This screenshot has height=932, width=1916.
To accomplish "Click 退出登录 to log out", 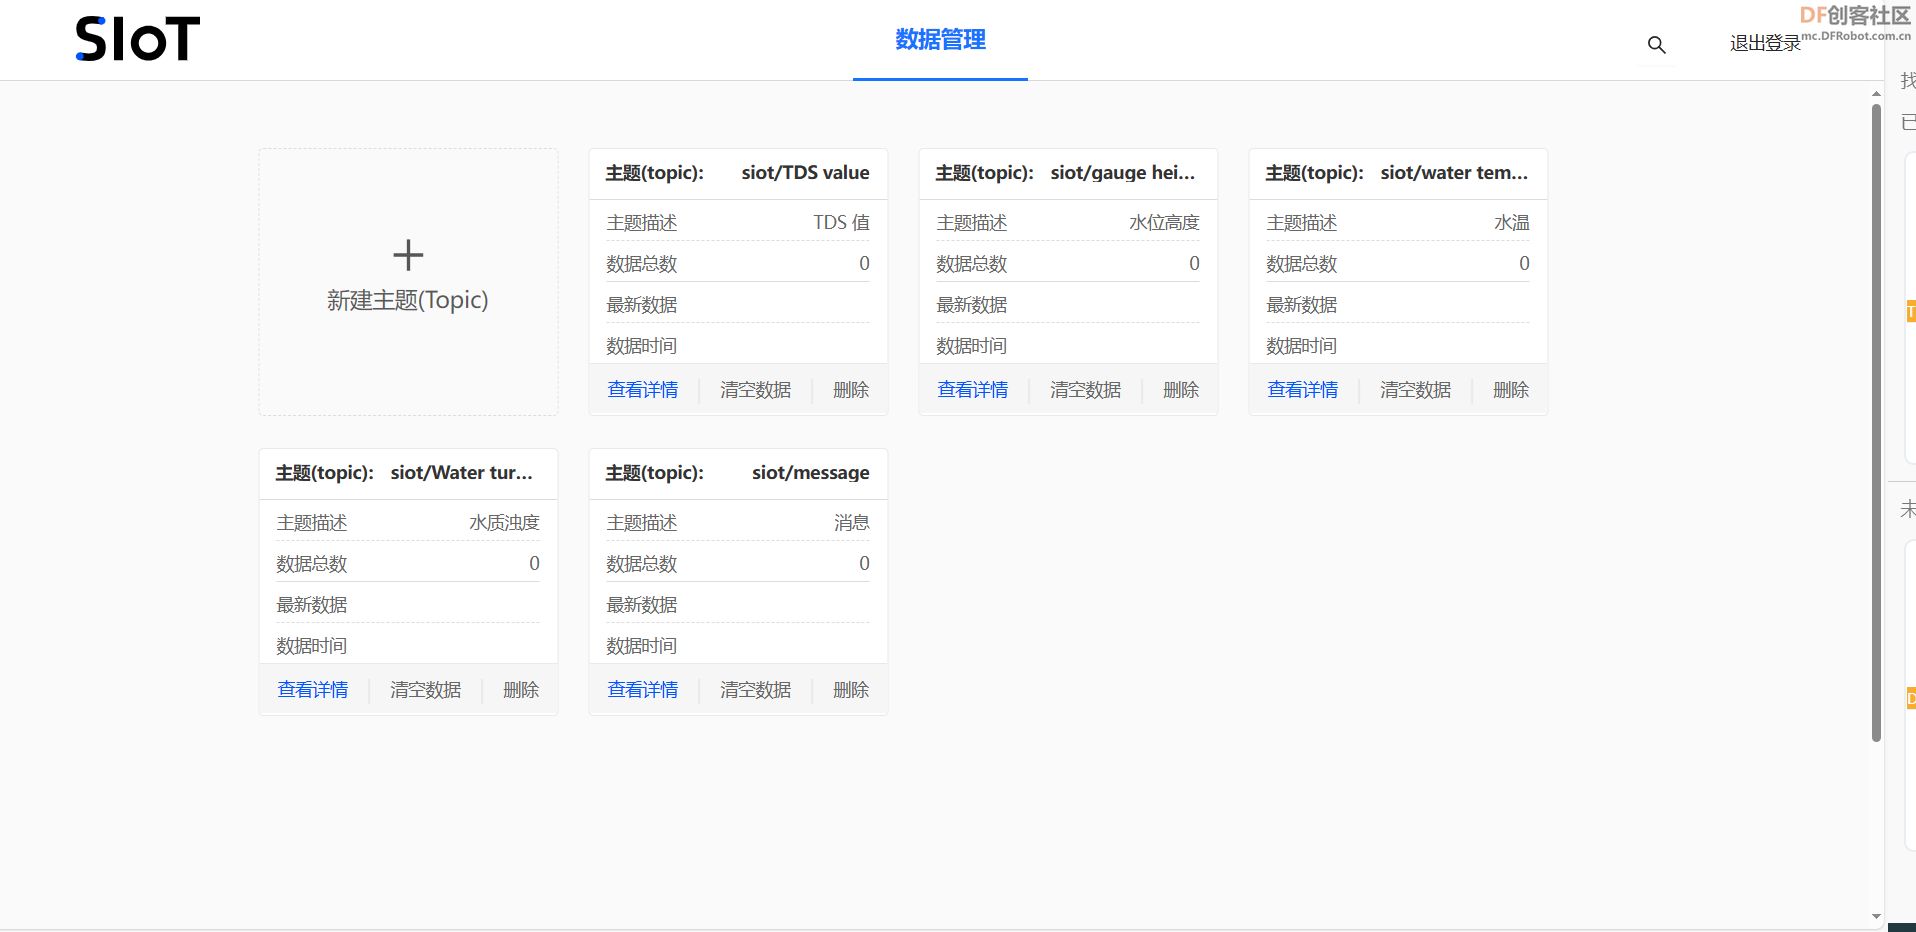I will click(1765, 43).
